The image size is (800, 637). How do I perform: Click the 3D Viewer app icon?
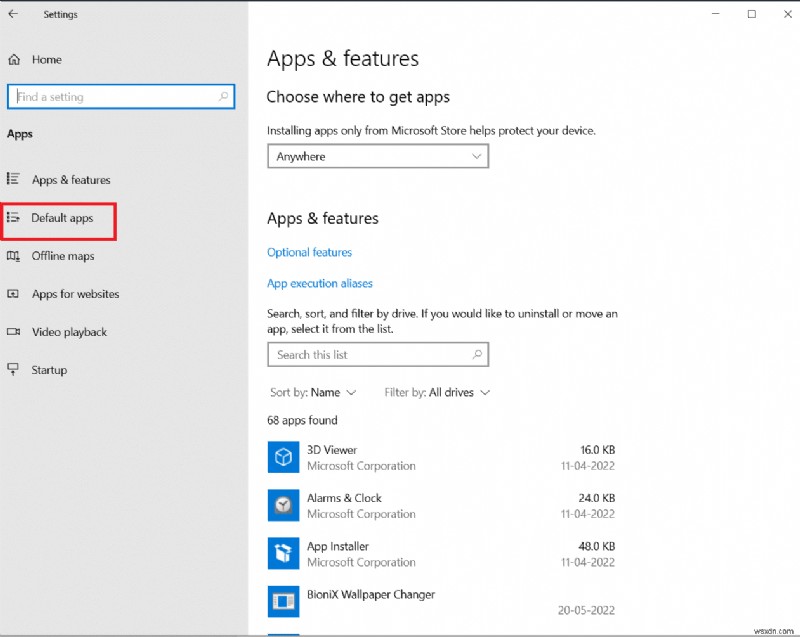click(284, 457)
